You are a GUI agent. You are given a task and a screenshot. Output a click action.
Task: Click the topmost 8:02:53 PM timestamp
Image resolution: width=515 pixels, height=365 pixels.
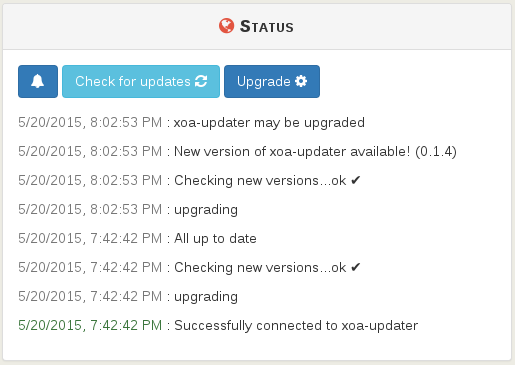coord(90,123)
